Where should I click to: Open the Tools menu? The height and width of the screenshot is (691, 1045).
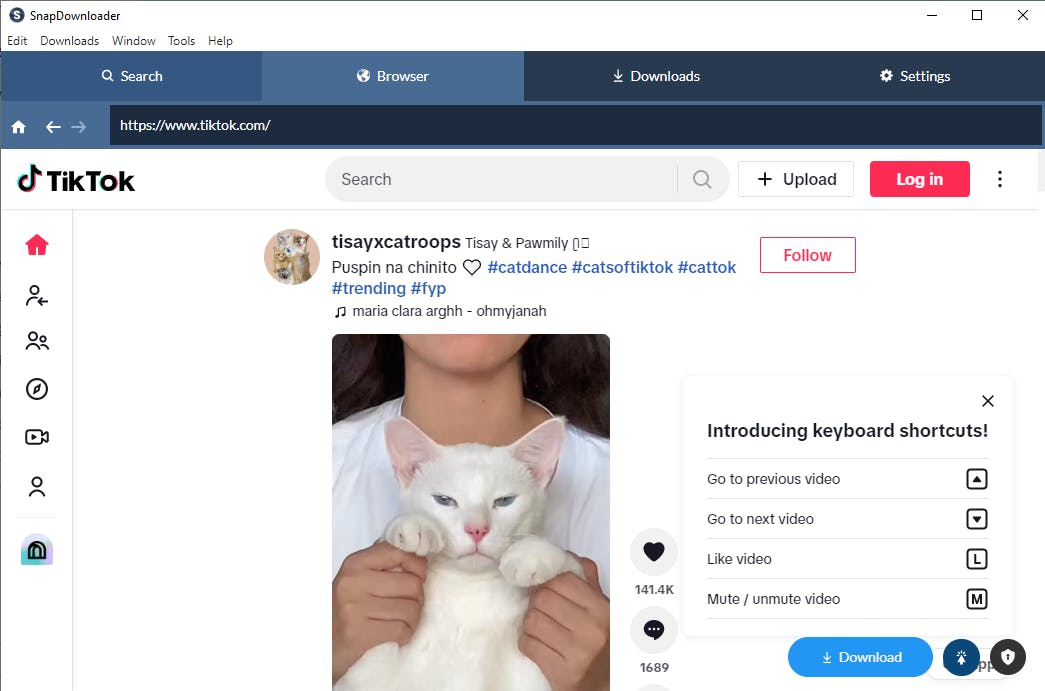(181, 41)
